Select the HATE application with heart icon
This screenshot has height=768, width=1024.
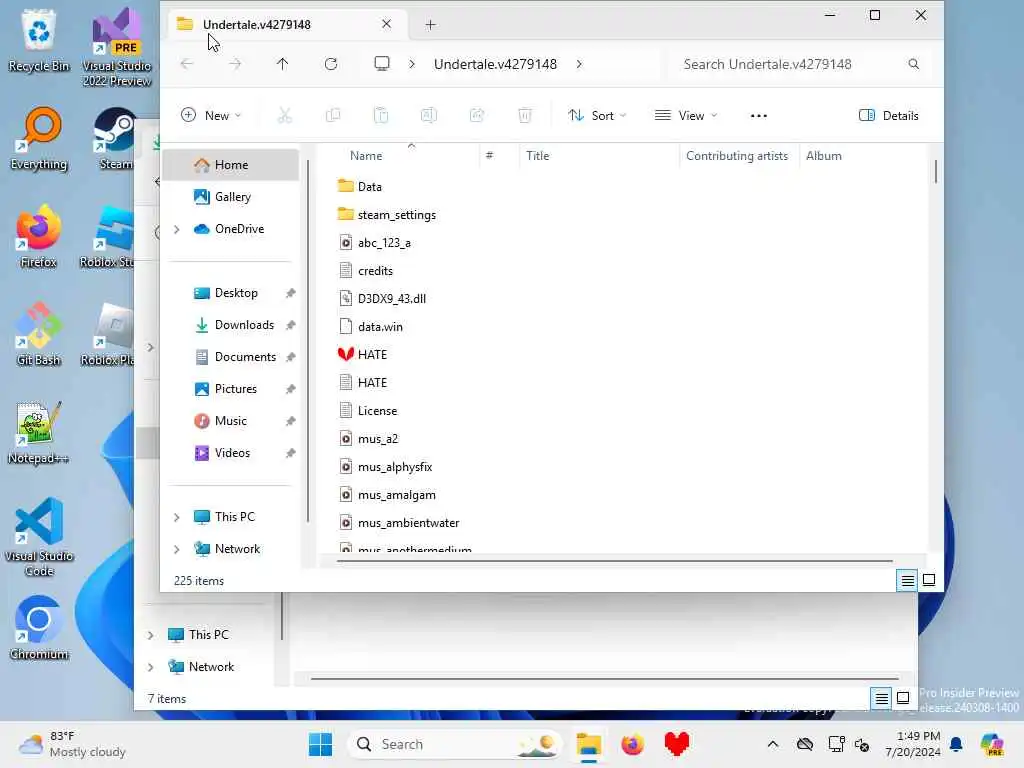click(x=362, y=355)
